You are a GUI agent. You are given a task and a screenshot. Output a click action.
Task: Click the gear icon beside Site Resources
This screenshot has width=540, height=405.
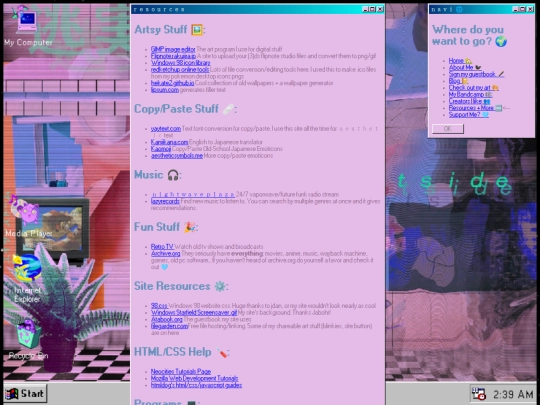(220, 287)
